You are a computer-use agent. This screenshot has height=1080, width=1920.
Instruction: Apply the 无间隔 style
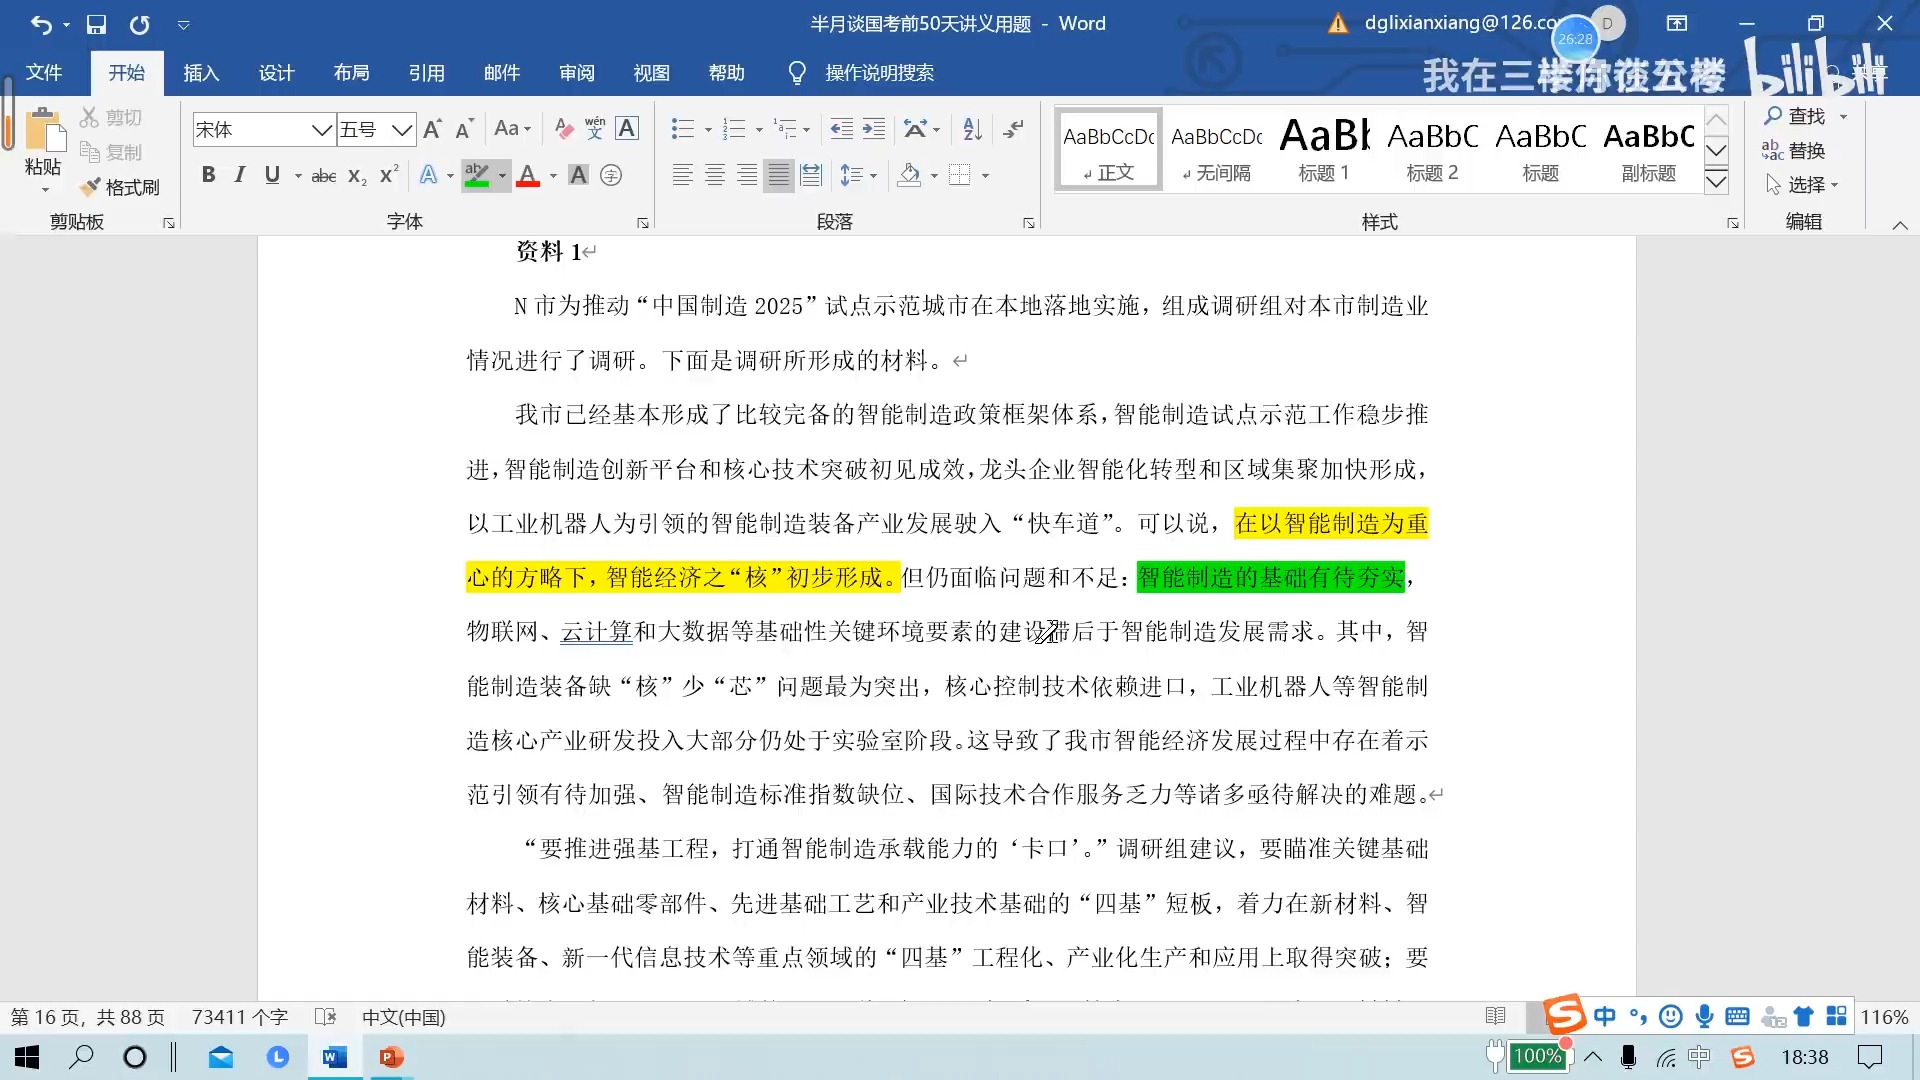point(1217,148)
